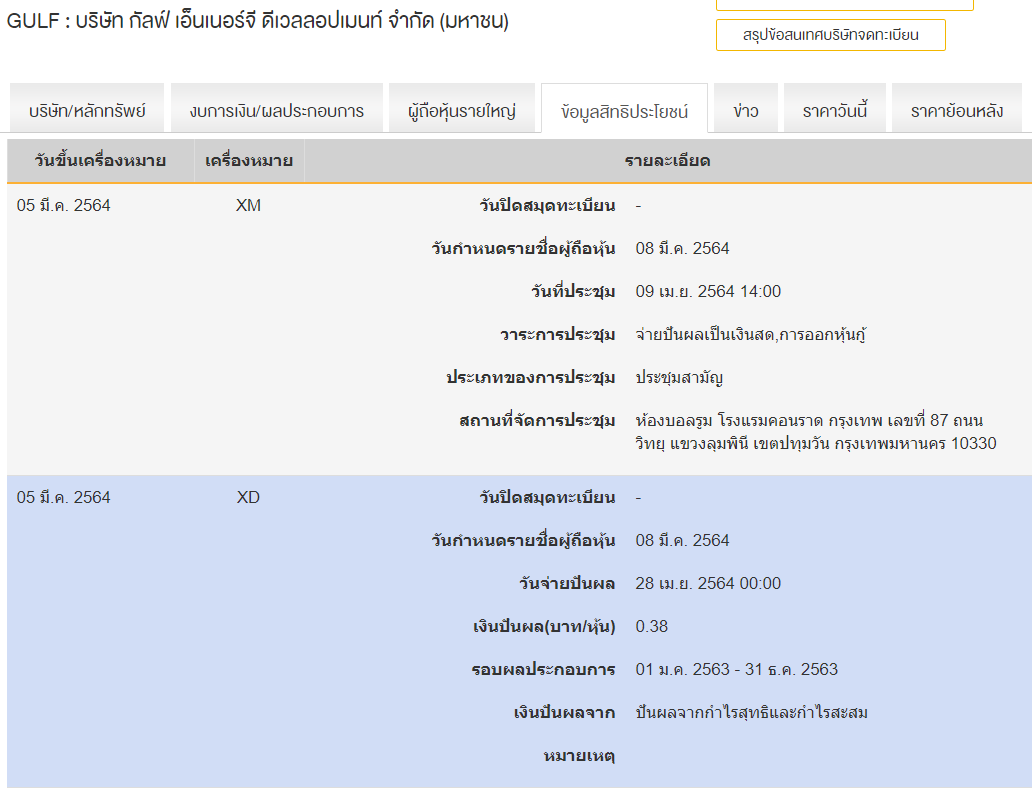
Task: Select dividend payment date 28 เม.ย. 2564 00:00
Action: [708, 583]
